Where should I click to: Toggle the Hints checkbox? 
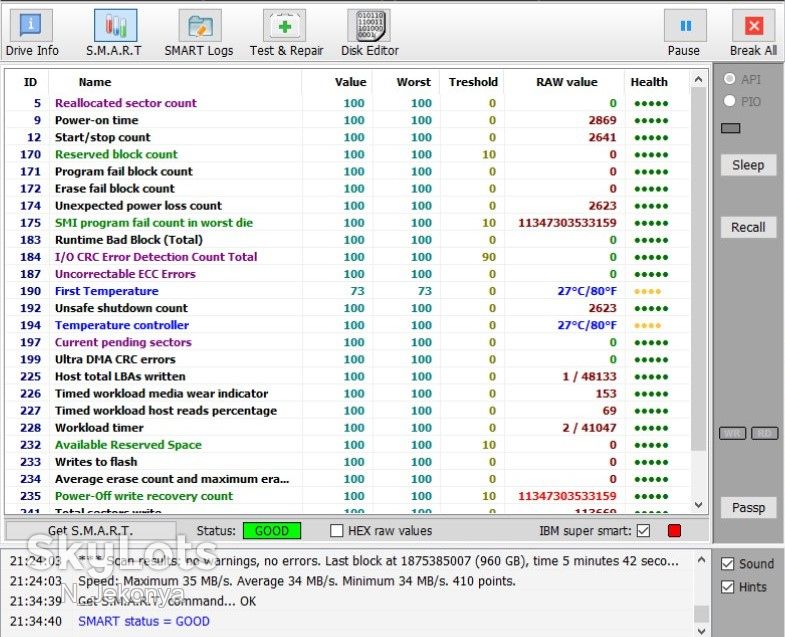coord(727,587)
